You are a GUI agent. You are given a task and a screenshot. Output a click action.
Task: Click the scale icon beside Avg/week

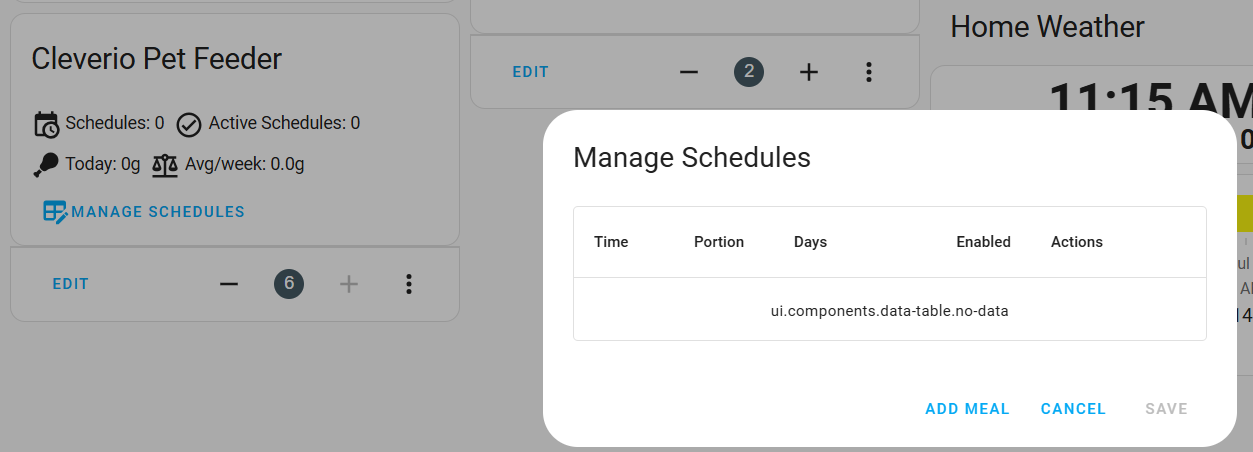point(165,165)
